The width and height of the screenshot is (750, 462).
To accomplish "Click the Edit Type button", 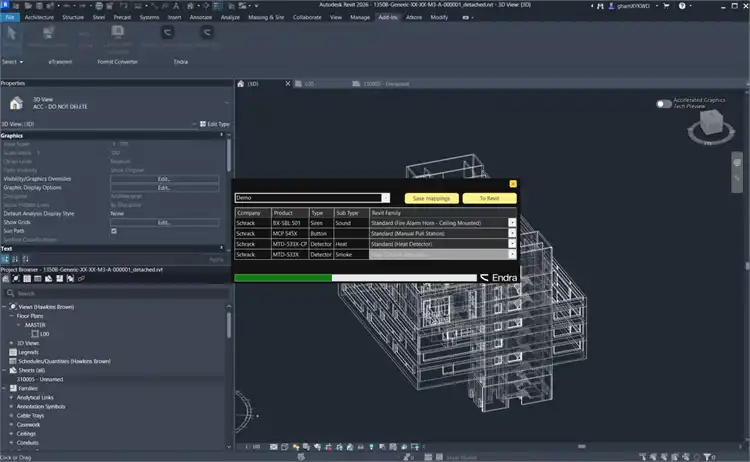I will [215, 124].
